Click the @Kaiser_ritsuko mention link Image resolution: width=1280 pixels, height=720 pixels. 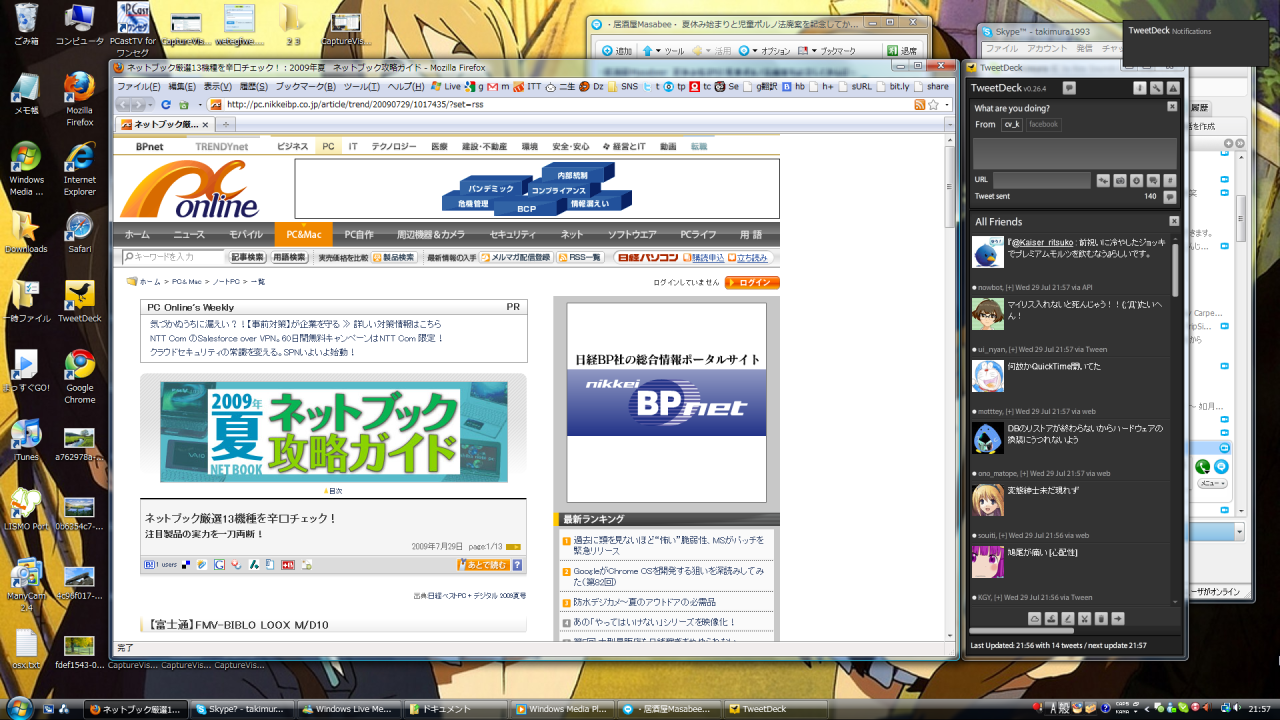click(1044, 243)
